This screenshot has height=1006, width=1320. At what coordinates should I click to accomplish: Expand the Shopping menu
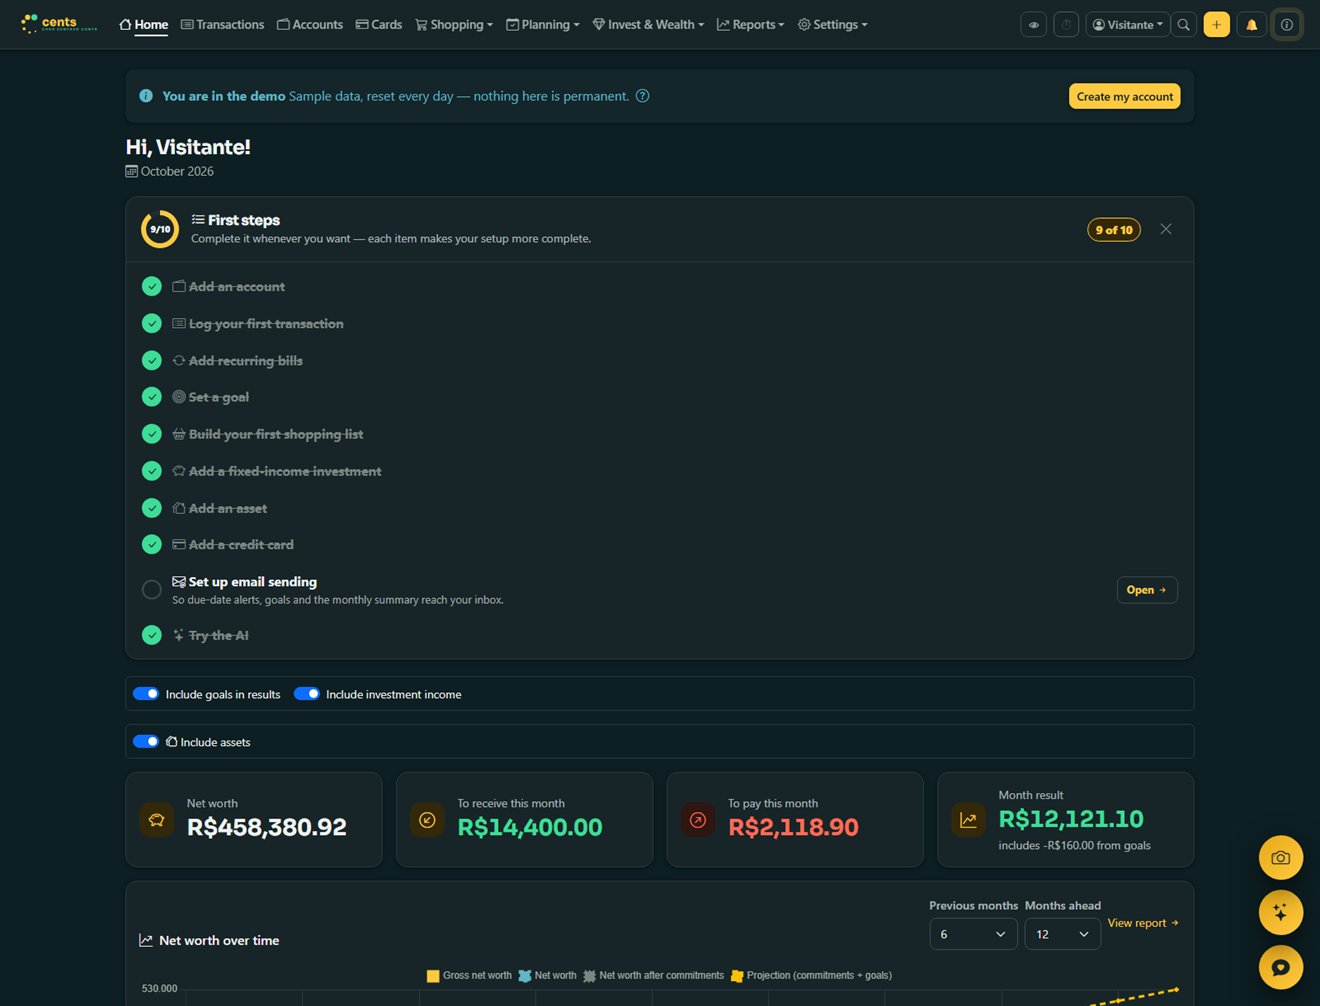[454, 25]
